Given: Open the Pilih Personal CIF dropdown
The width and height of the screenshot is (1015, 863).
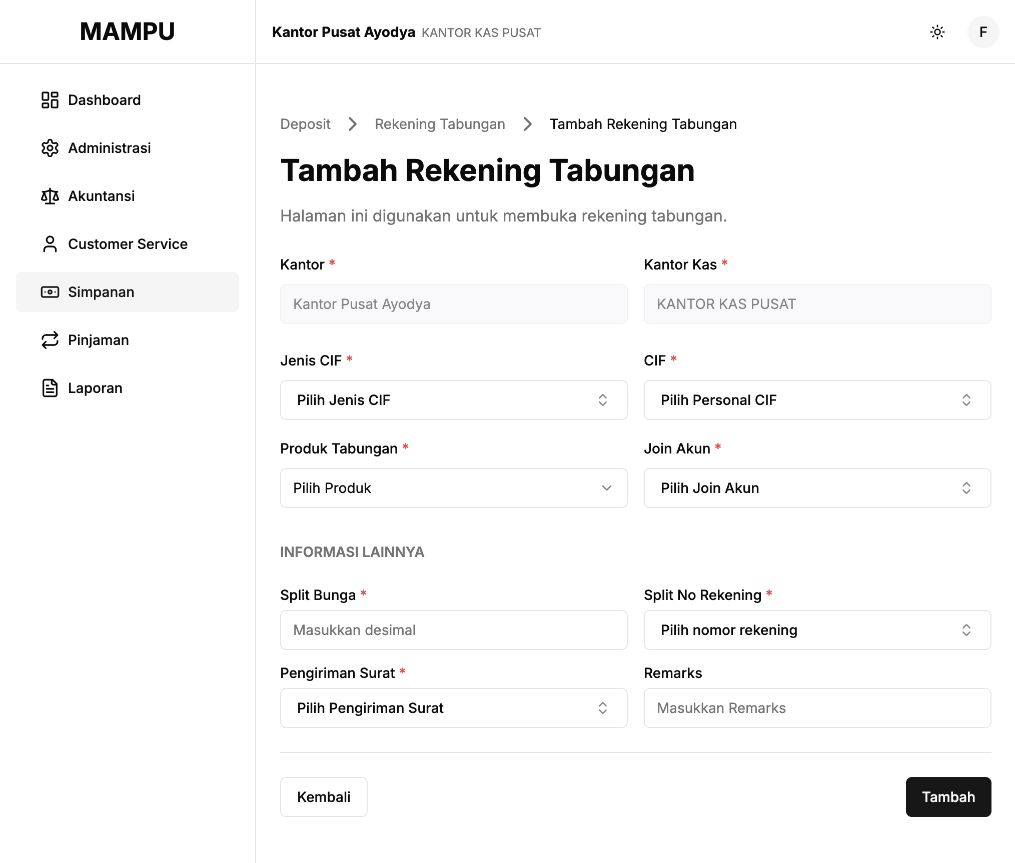Looking at the screenshot, I should (x=817, y=400).
